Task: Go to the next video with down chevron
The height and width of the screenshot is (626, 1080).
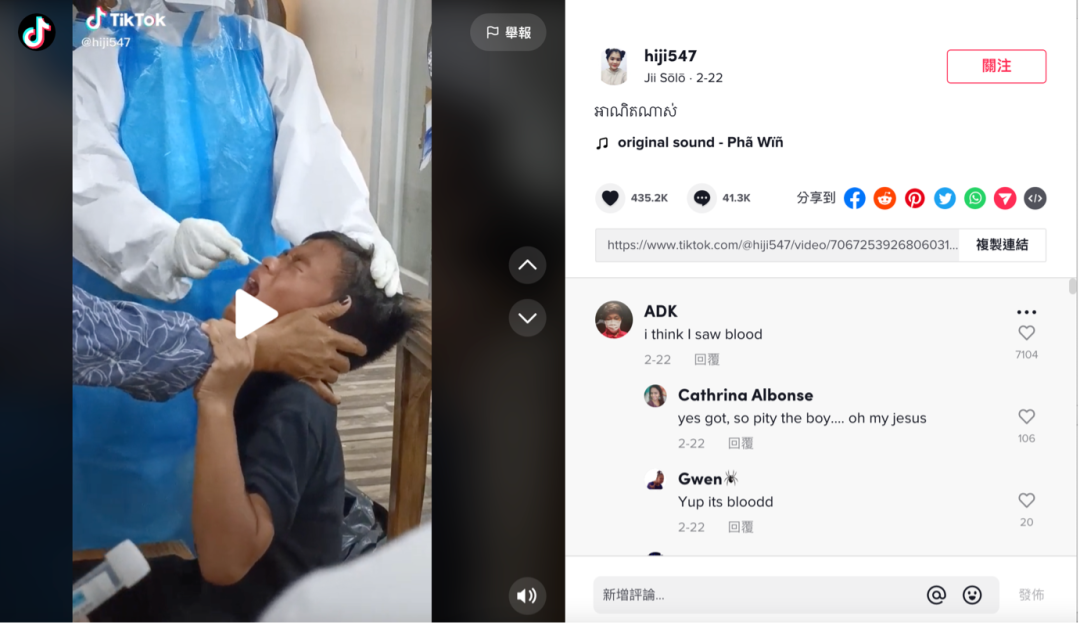Action: click(528, 318)
